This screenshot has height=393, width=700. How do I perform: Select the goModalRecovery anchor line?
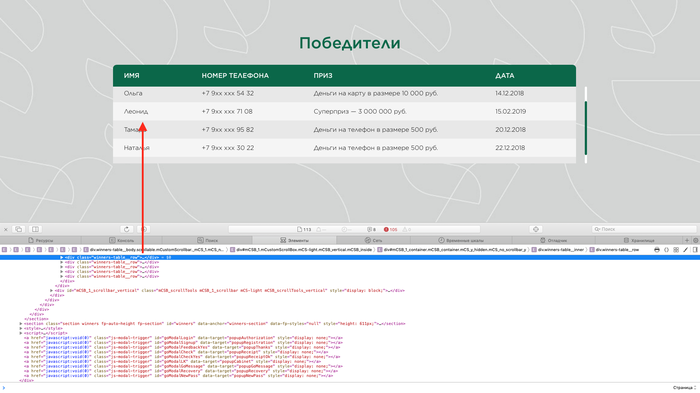tap(180, 371)
